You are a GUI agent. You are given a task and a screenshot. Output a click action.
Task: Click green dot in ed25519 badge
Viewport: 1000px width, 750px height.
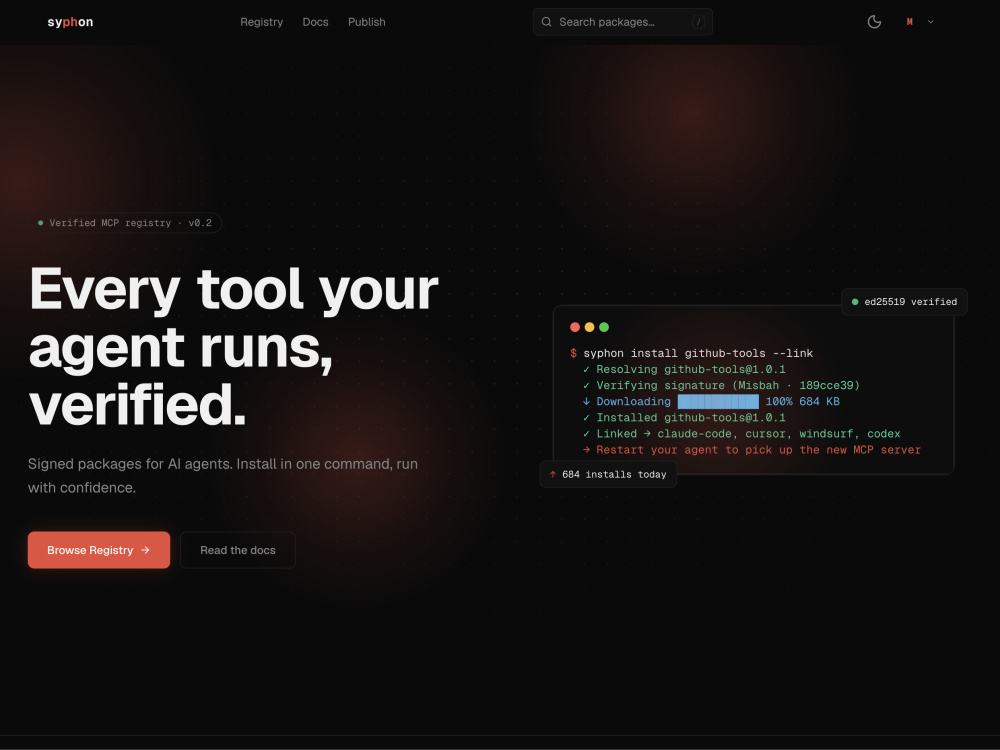[x=855, y=302]
